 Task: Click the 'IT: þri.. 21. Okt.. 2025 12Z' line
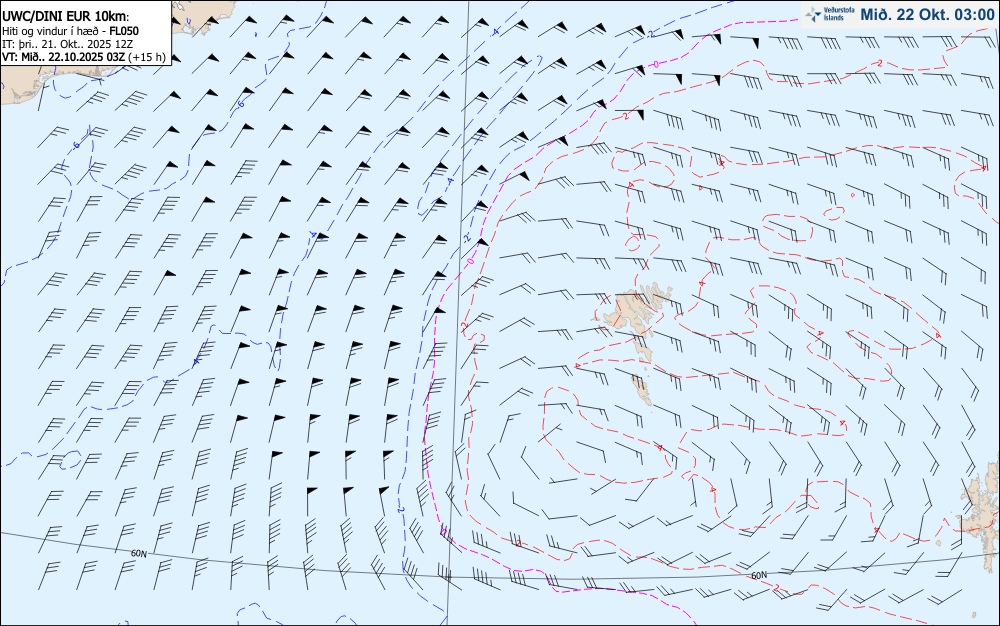click(67, 44)
